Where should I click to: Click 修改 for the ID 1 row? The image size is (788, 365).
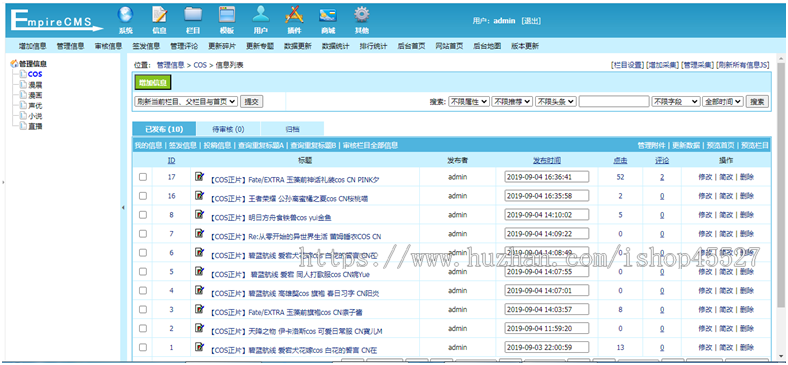pos(705,347)
